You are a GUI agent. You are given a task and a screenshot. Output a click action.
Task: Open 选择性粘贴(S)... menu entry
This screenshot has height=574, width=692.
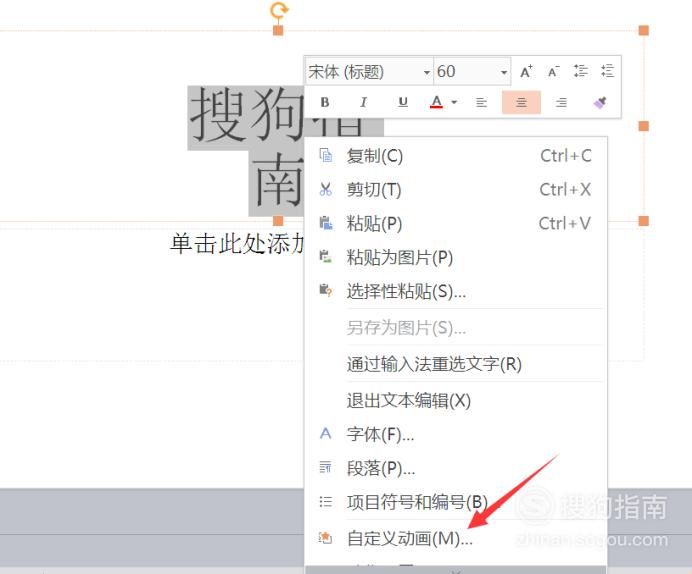455,291
